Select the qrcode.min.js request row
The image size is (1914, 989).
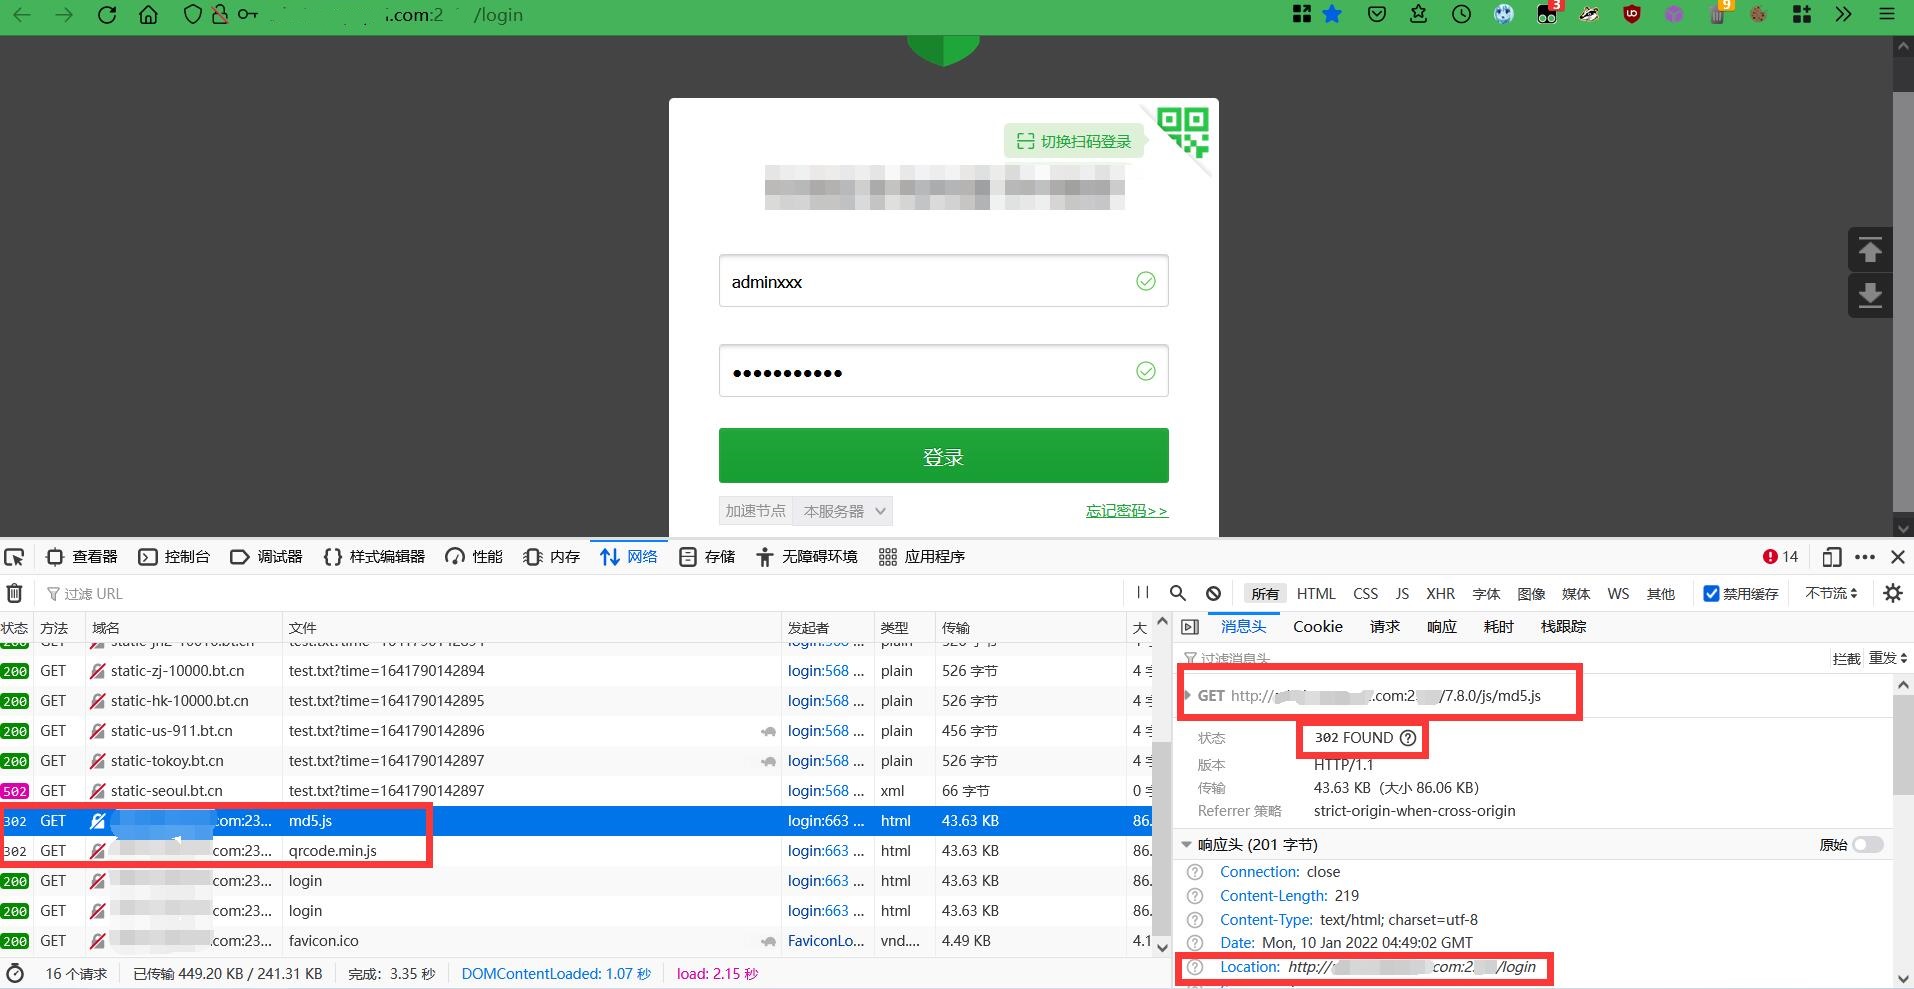(575, 851)
